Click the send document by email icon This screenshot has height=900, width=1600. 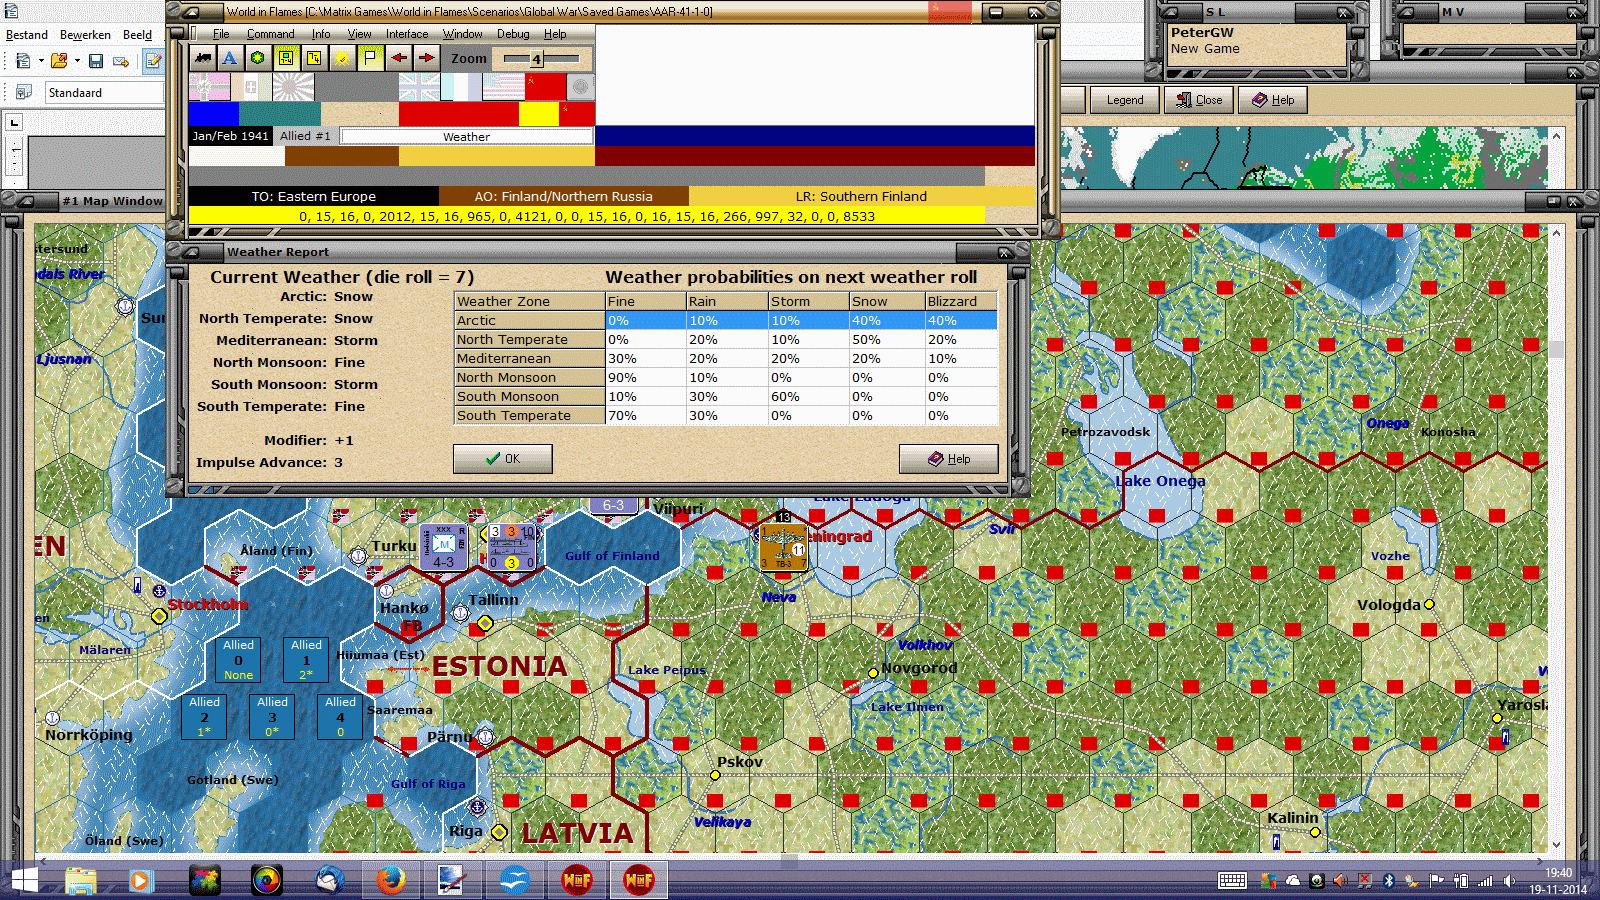pyautogui.click(x=121, y=61)
